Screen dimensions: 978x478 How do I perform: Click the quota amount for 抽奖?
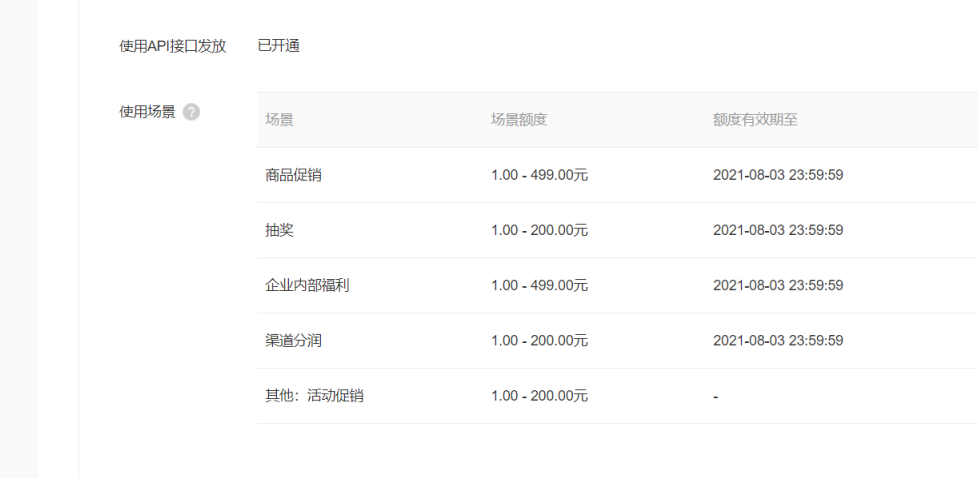coord(540,230)
